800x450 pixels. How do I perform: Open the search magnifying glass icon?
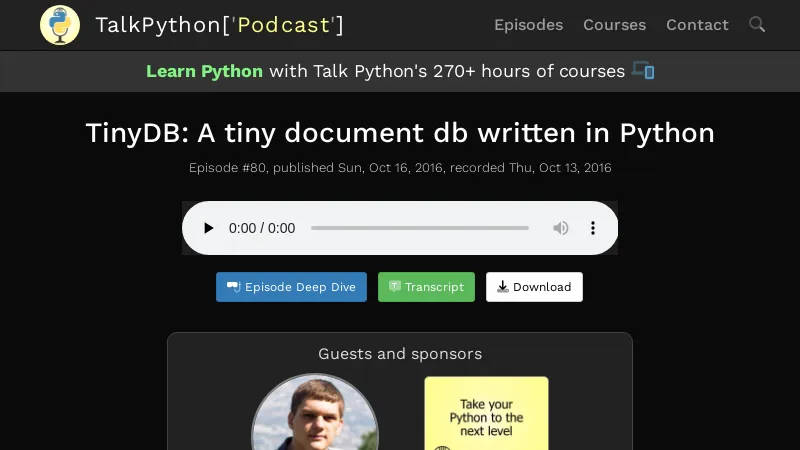coord(757,25)
